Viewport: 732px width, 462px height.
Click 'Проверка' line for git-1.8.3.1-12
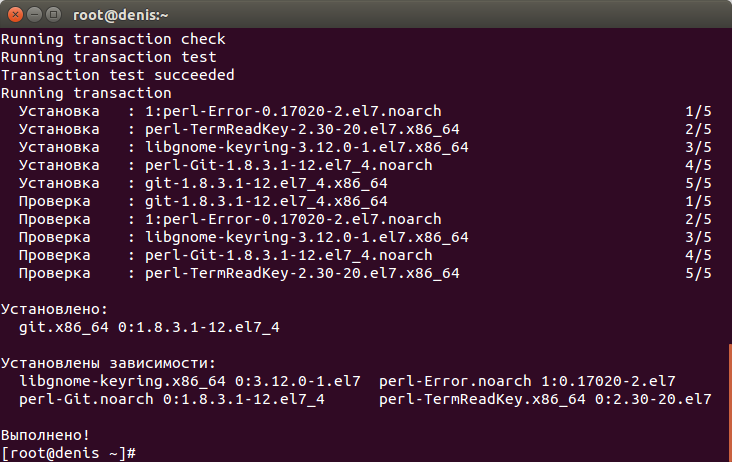pyautogui.click(x=365, y=201)
